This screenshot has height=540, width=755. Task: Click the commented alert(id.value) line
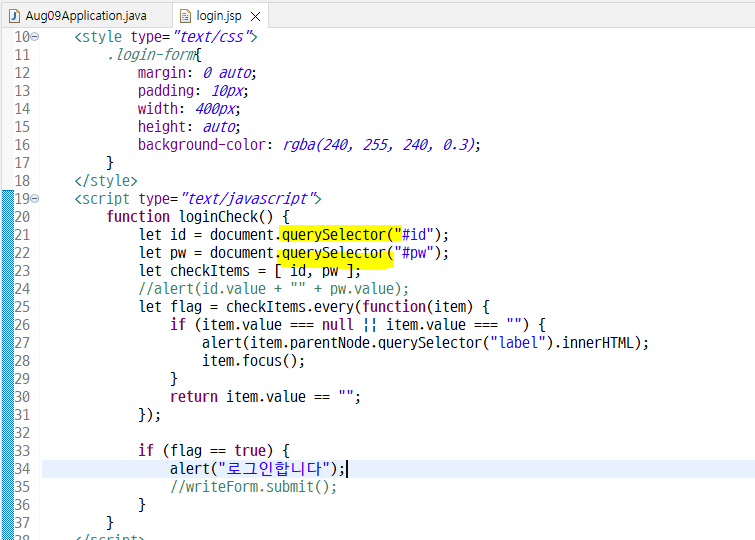(273, 289)
